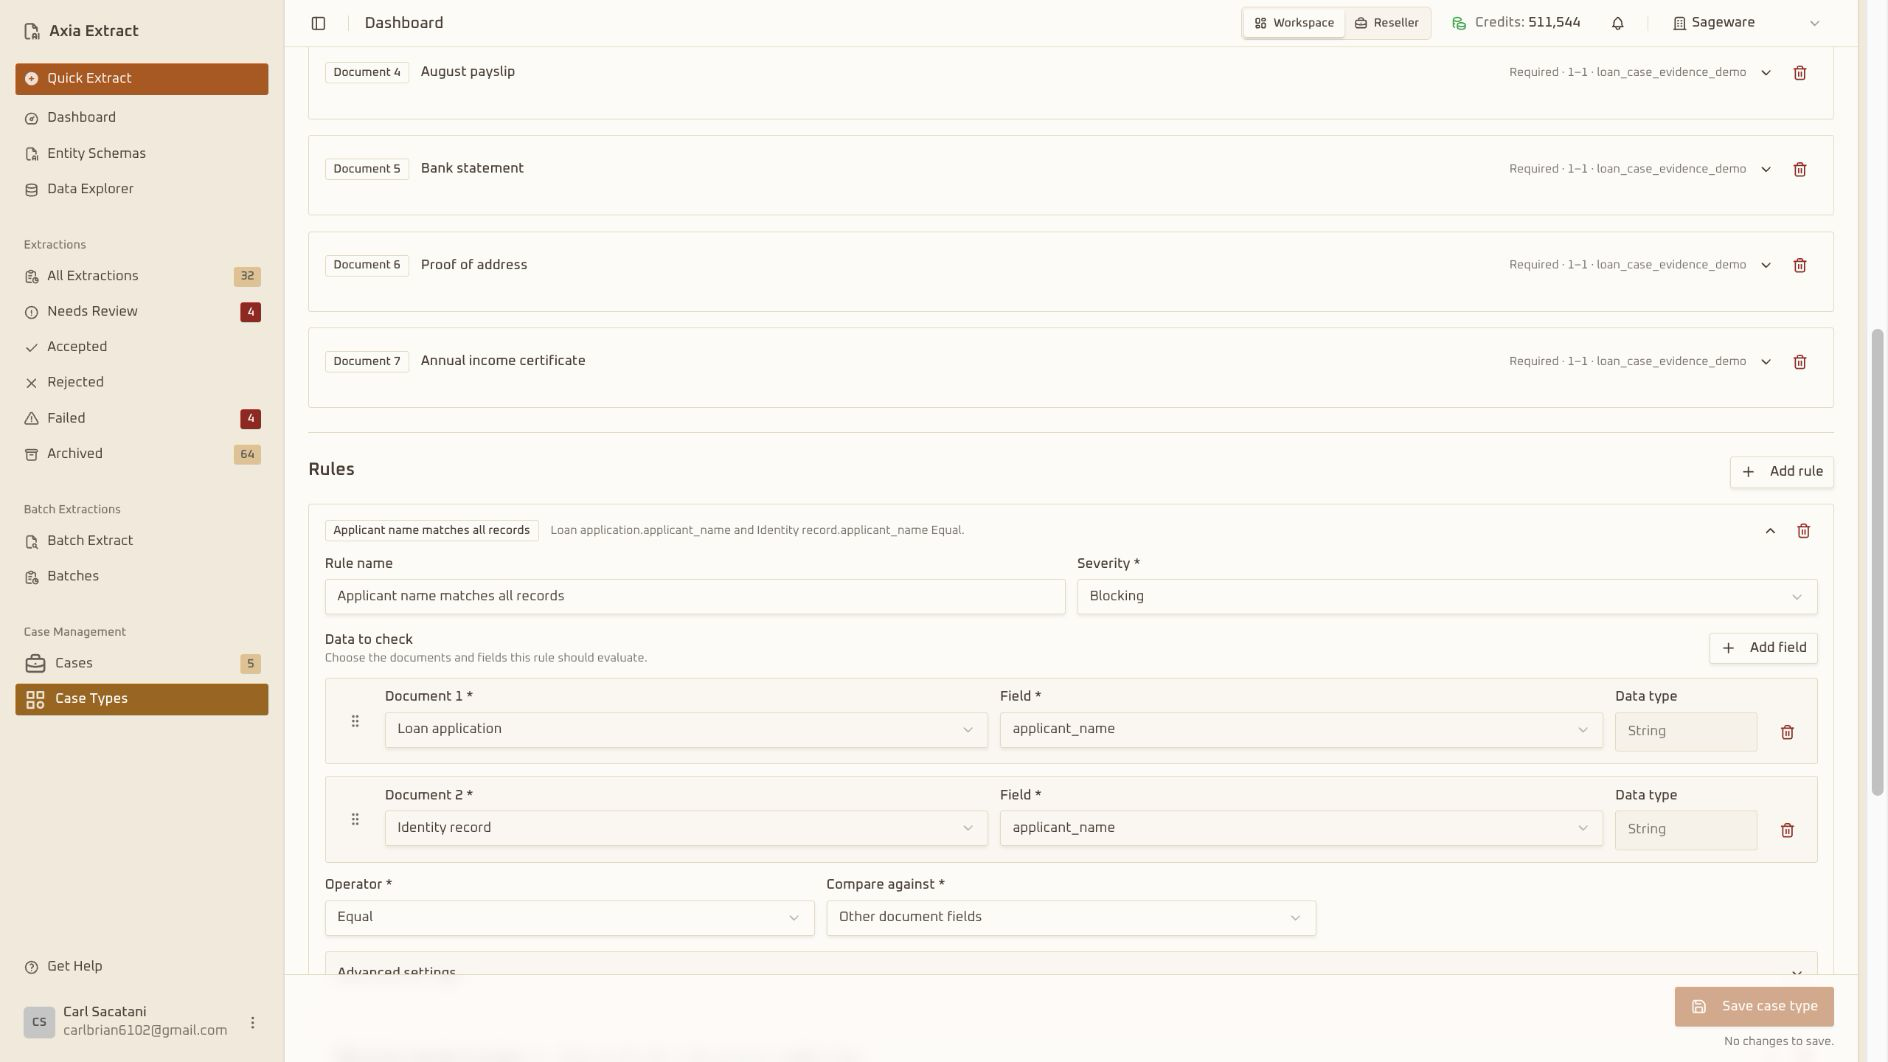Click the page vertical scrollbar
The image size is (1888, 1062).
click(x=1877, y=562)
